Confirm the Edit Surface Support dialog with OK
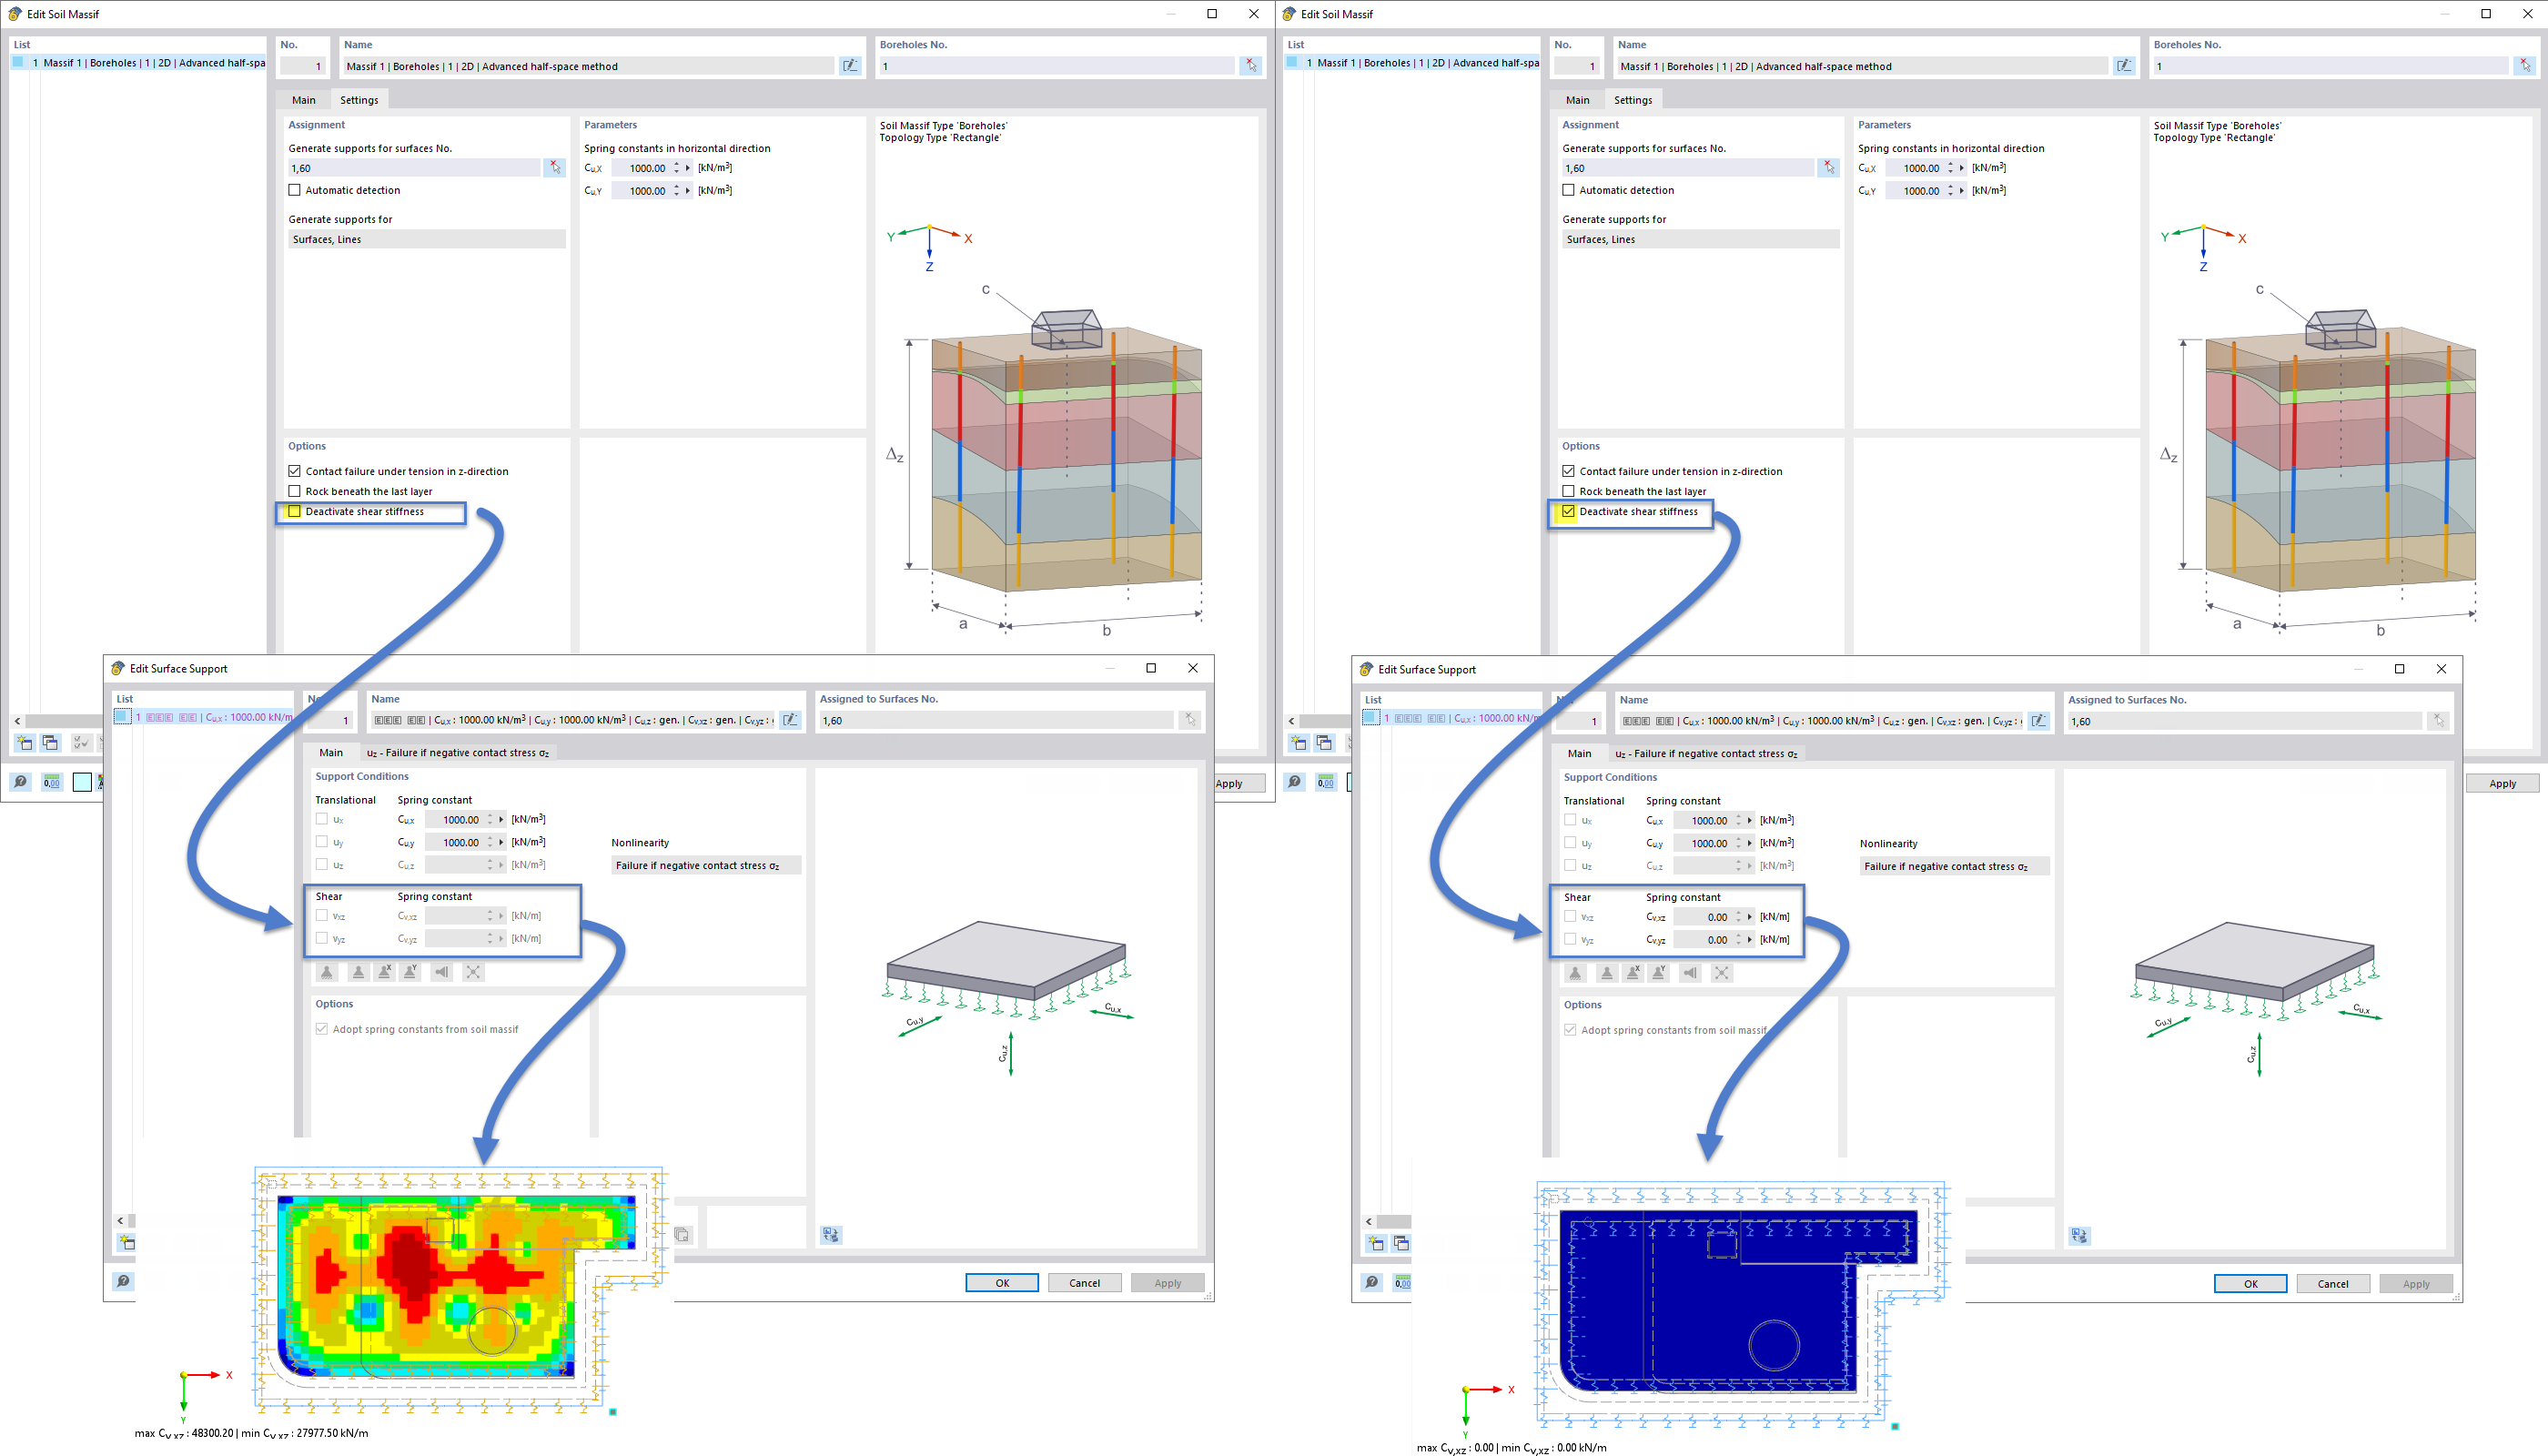2548x1456 pixels. 1001,1282
